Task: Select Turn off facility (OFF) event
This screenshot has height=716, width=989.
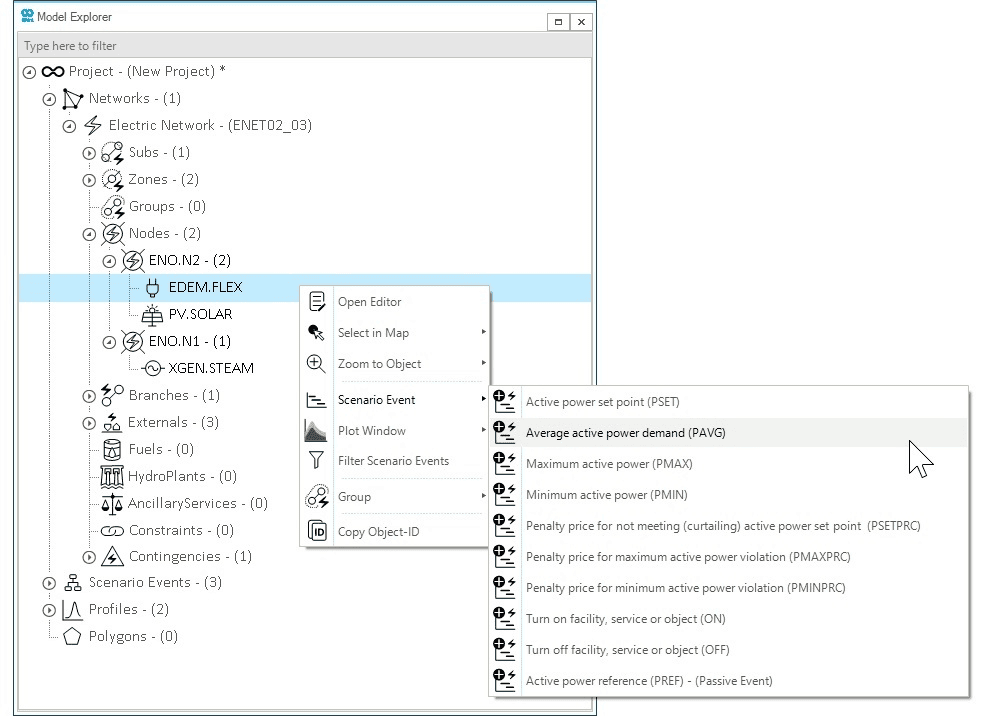Action: click(627, 650)
